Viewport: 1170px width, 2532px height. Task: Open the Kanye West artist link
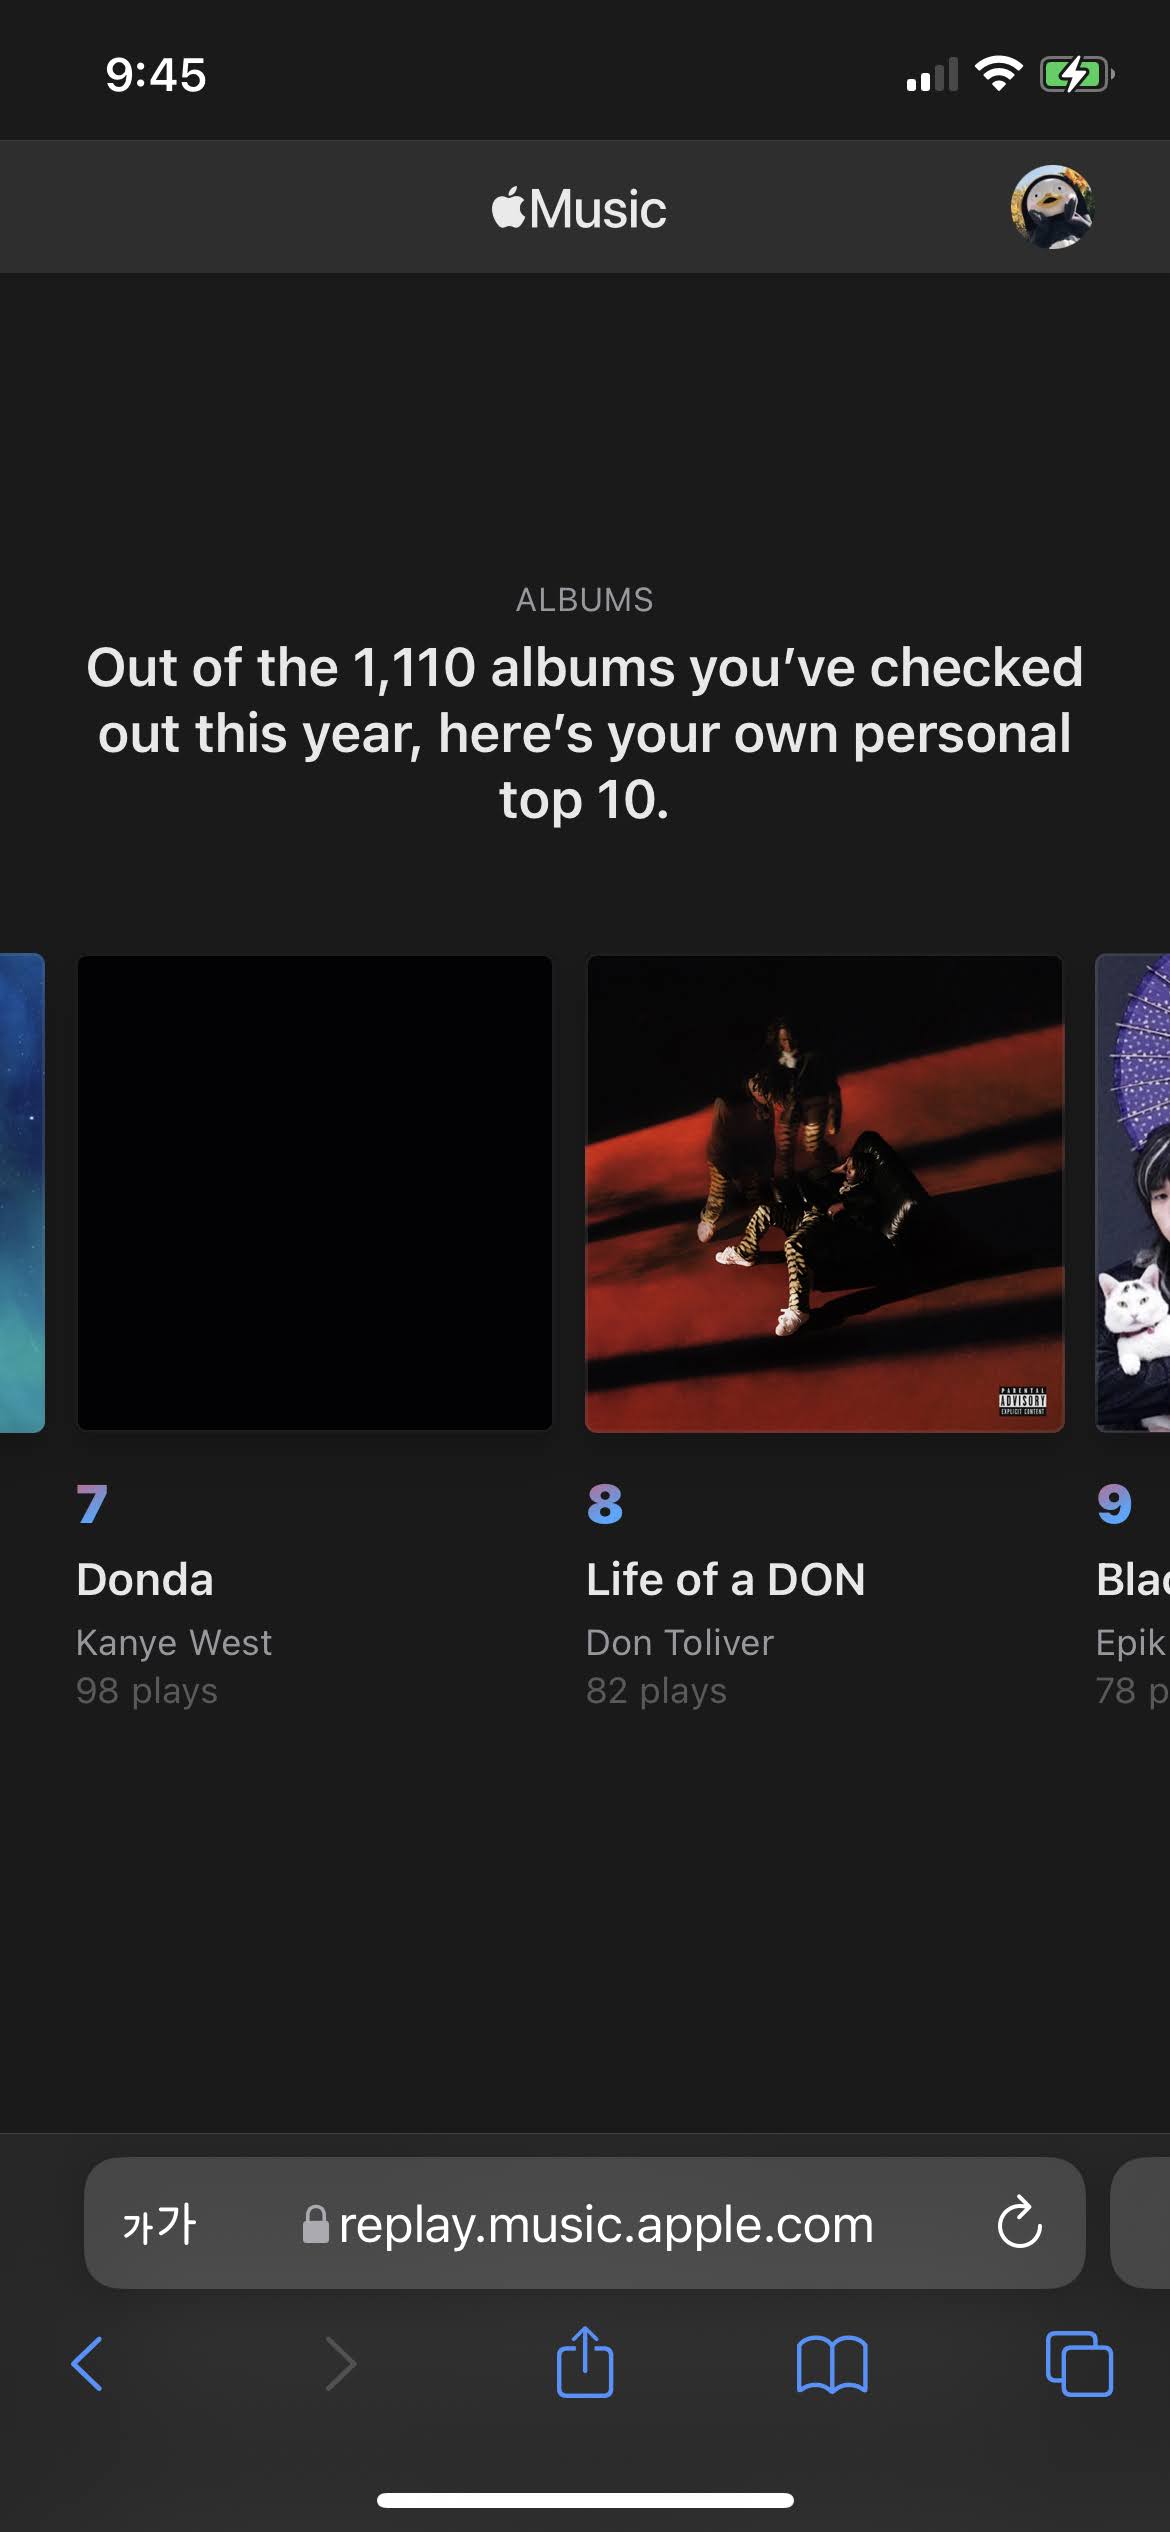[174, 1643]
